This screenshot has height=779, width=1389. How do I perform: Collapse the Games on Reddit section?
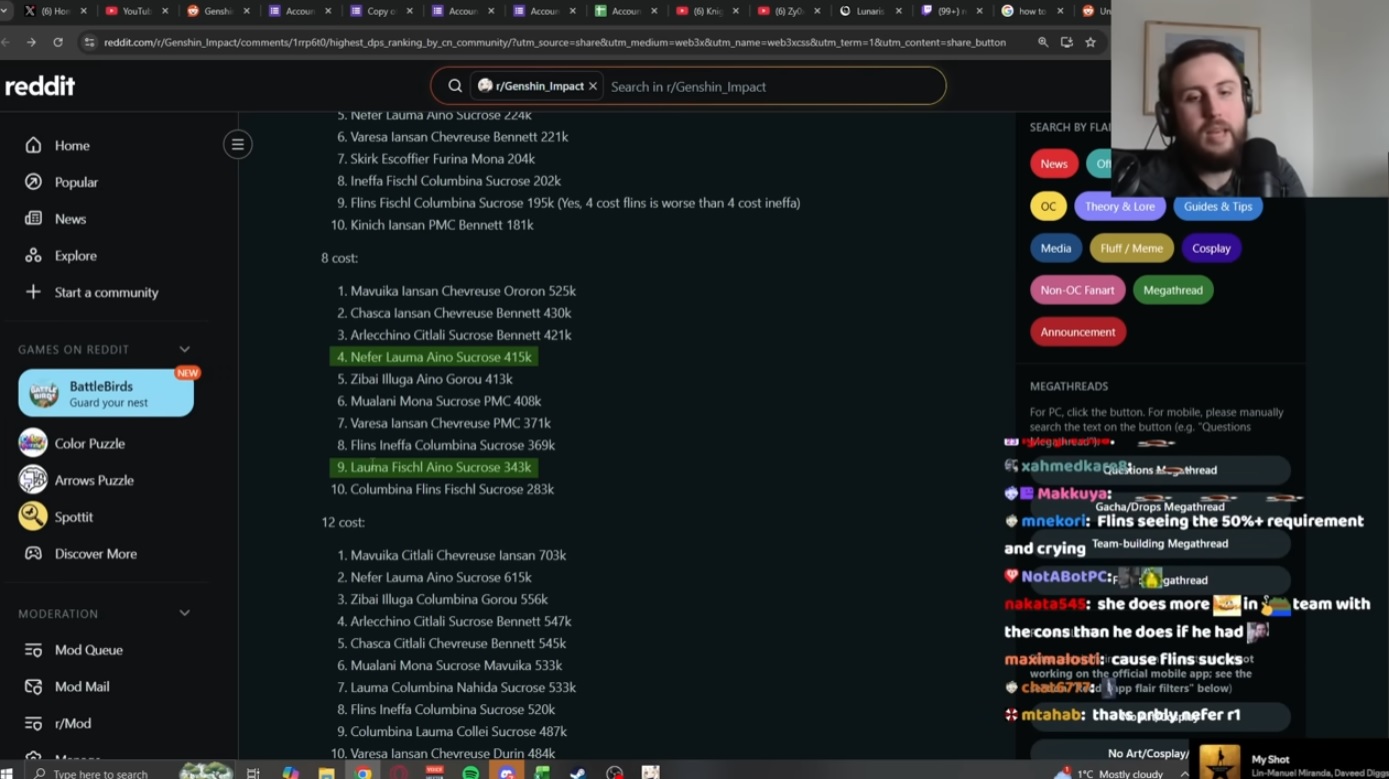click(185, 349)
